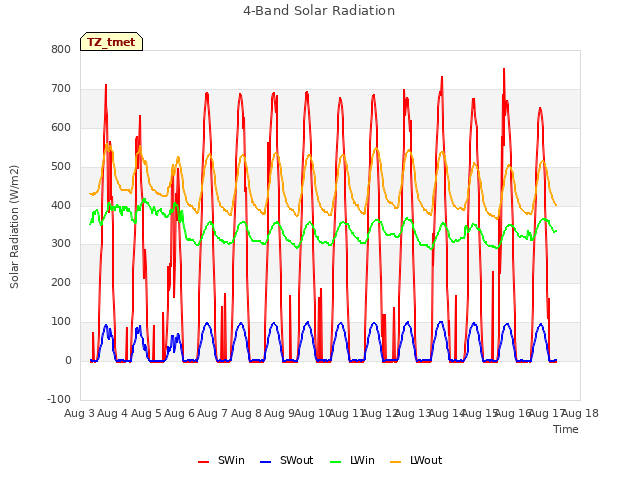Screen dimensions: 640x480
Task: Click the Time axis label
Action: [566, 429]
